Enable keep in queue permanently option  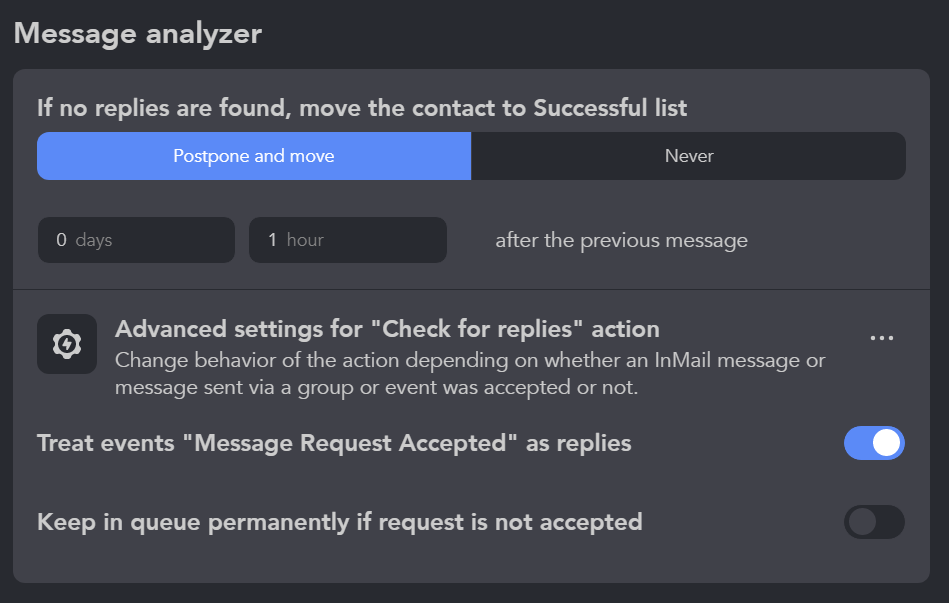pyautogui.click(x=874, y=522)
